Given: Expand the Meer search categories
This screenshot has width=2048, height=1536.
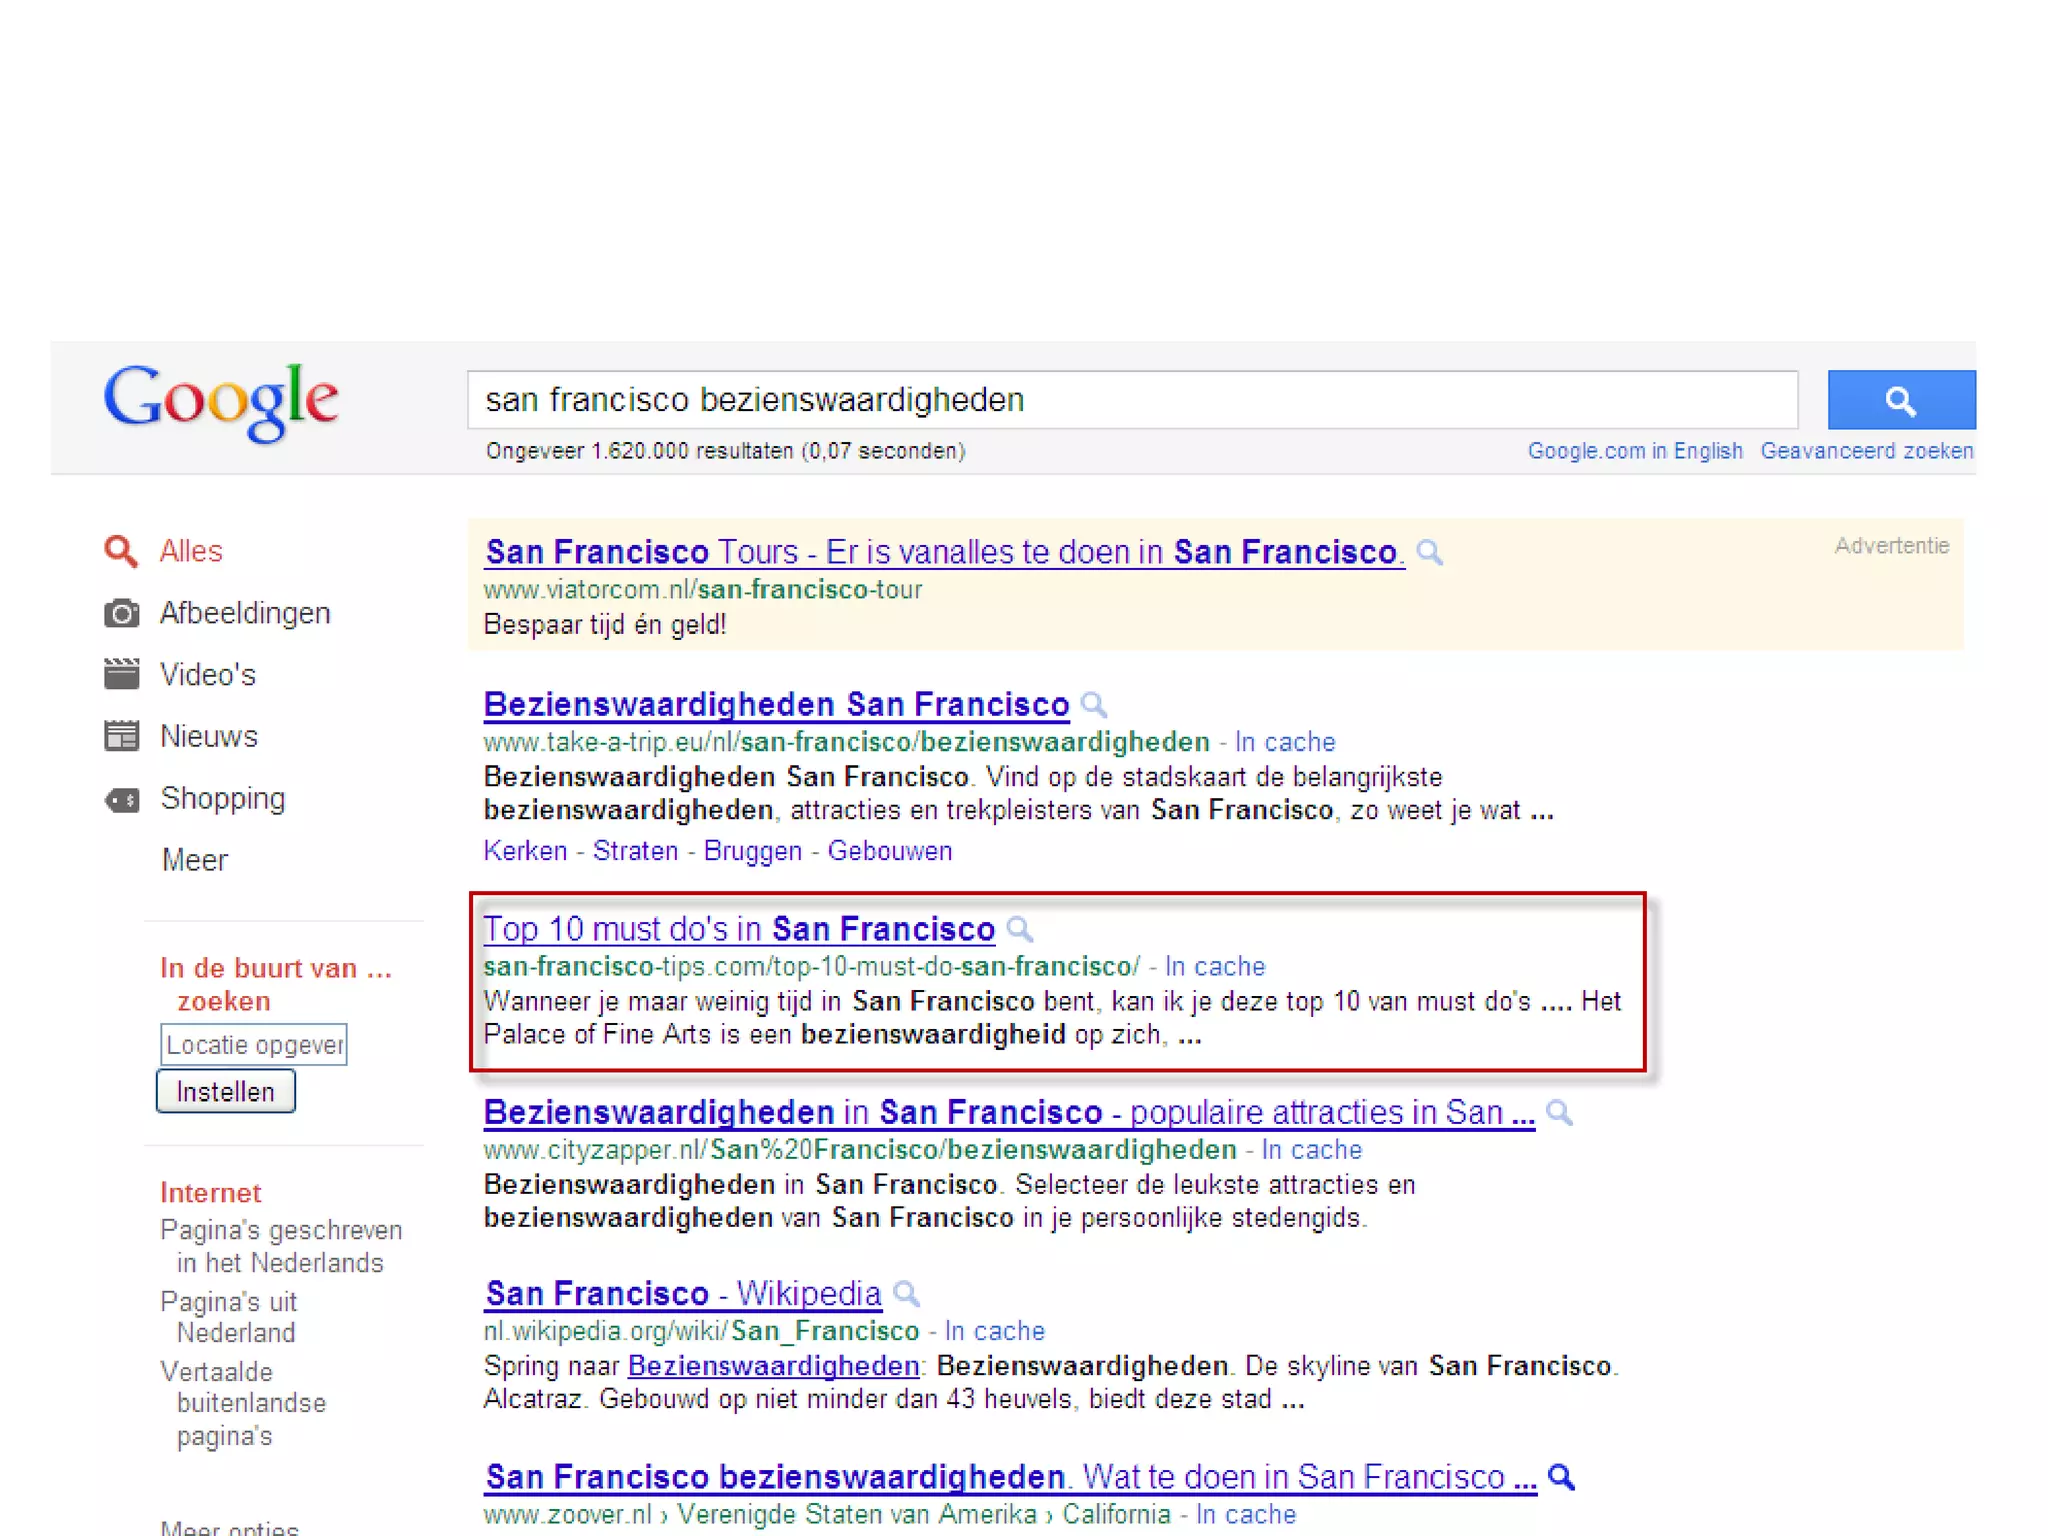Looking at the screenshot, I should click(x=194, y=860).
